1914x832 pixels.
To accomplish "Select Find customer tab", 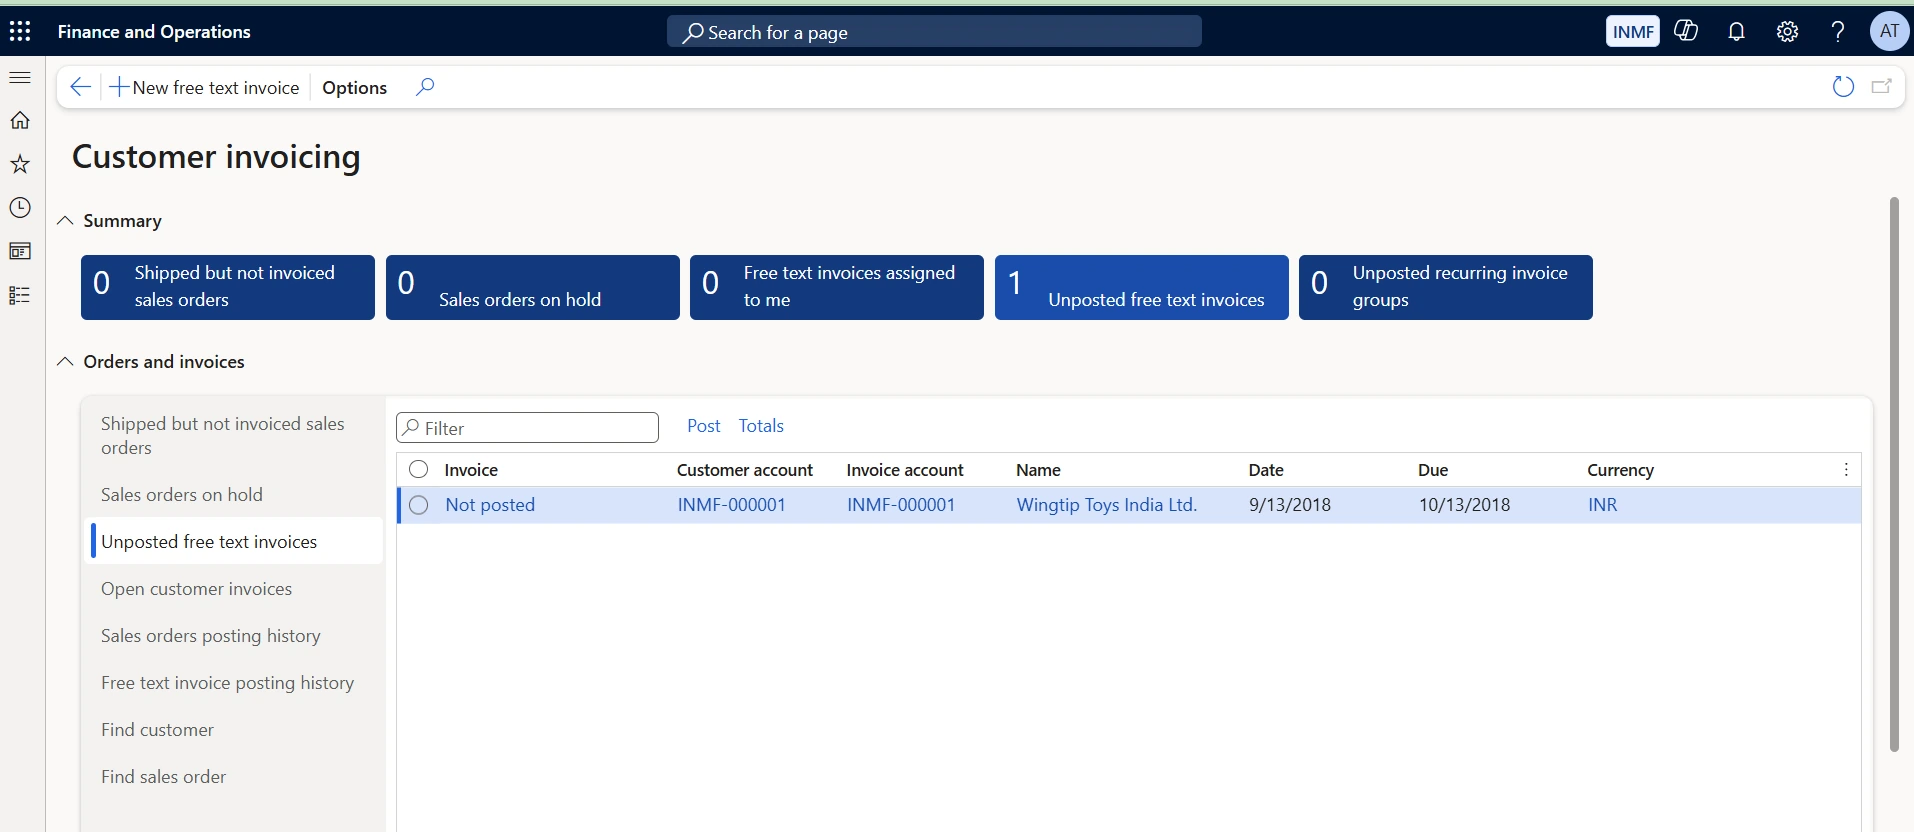I will [233, 729].
